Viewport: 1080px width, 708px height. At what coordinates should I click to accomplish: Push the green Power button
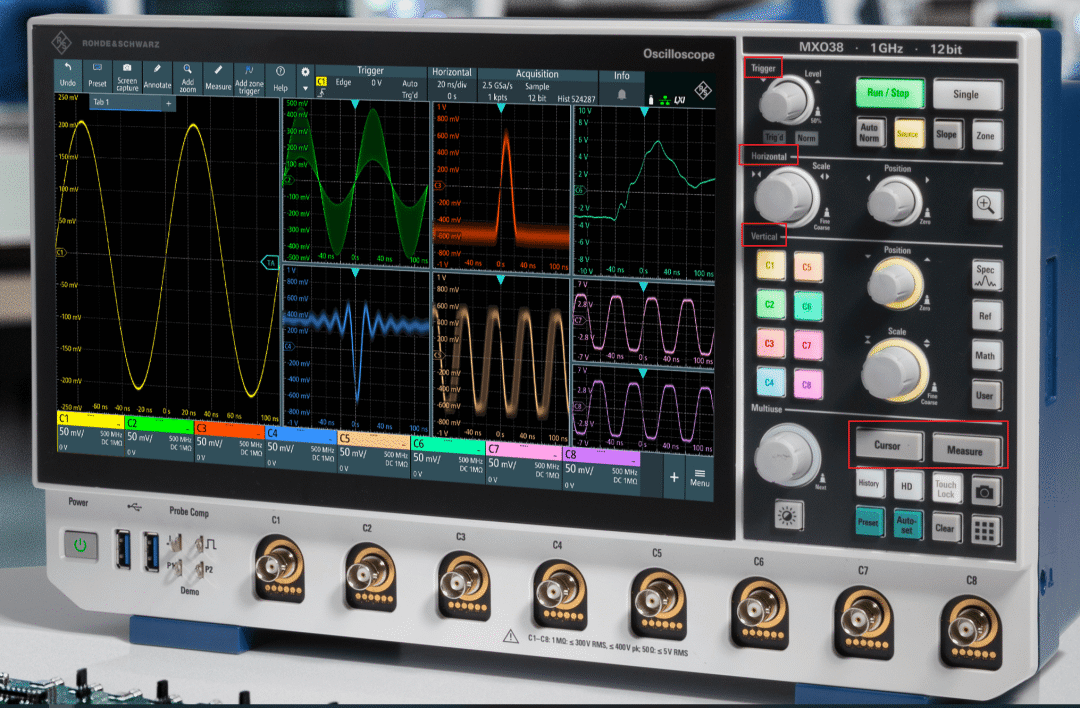tap(81, 546)
